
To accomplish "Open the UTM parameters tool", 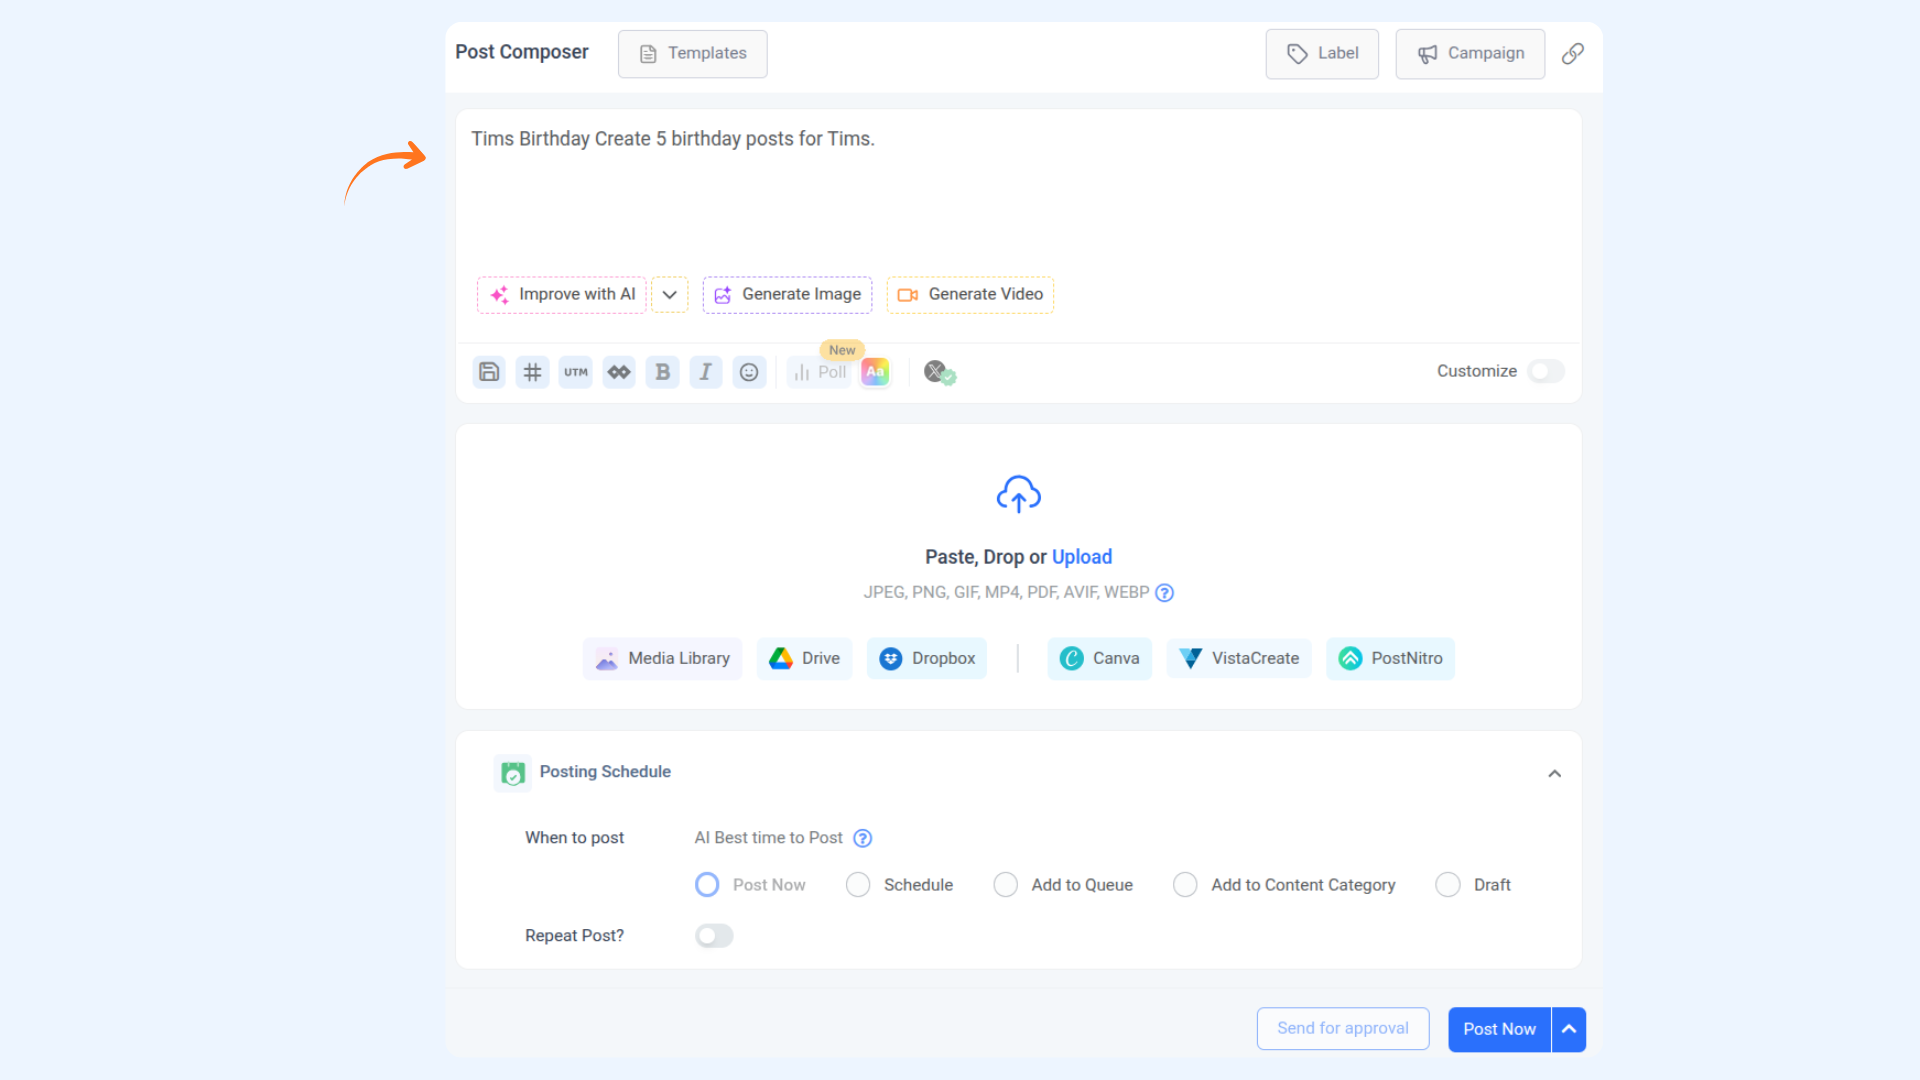I will (576, 372).
